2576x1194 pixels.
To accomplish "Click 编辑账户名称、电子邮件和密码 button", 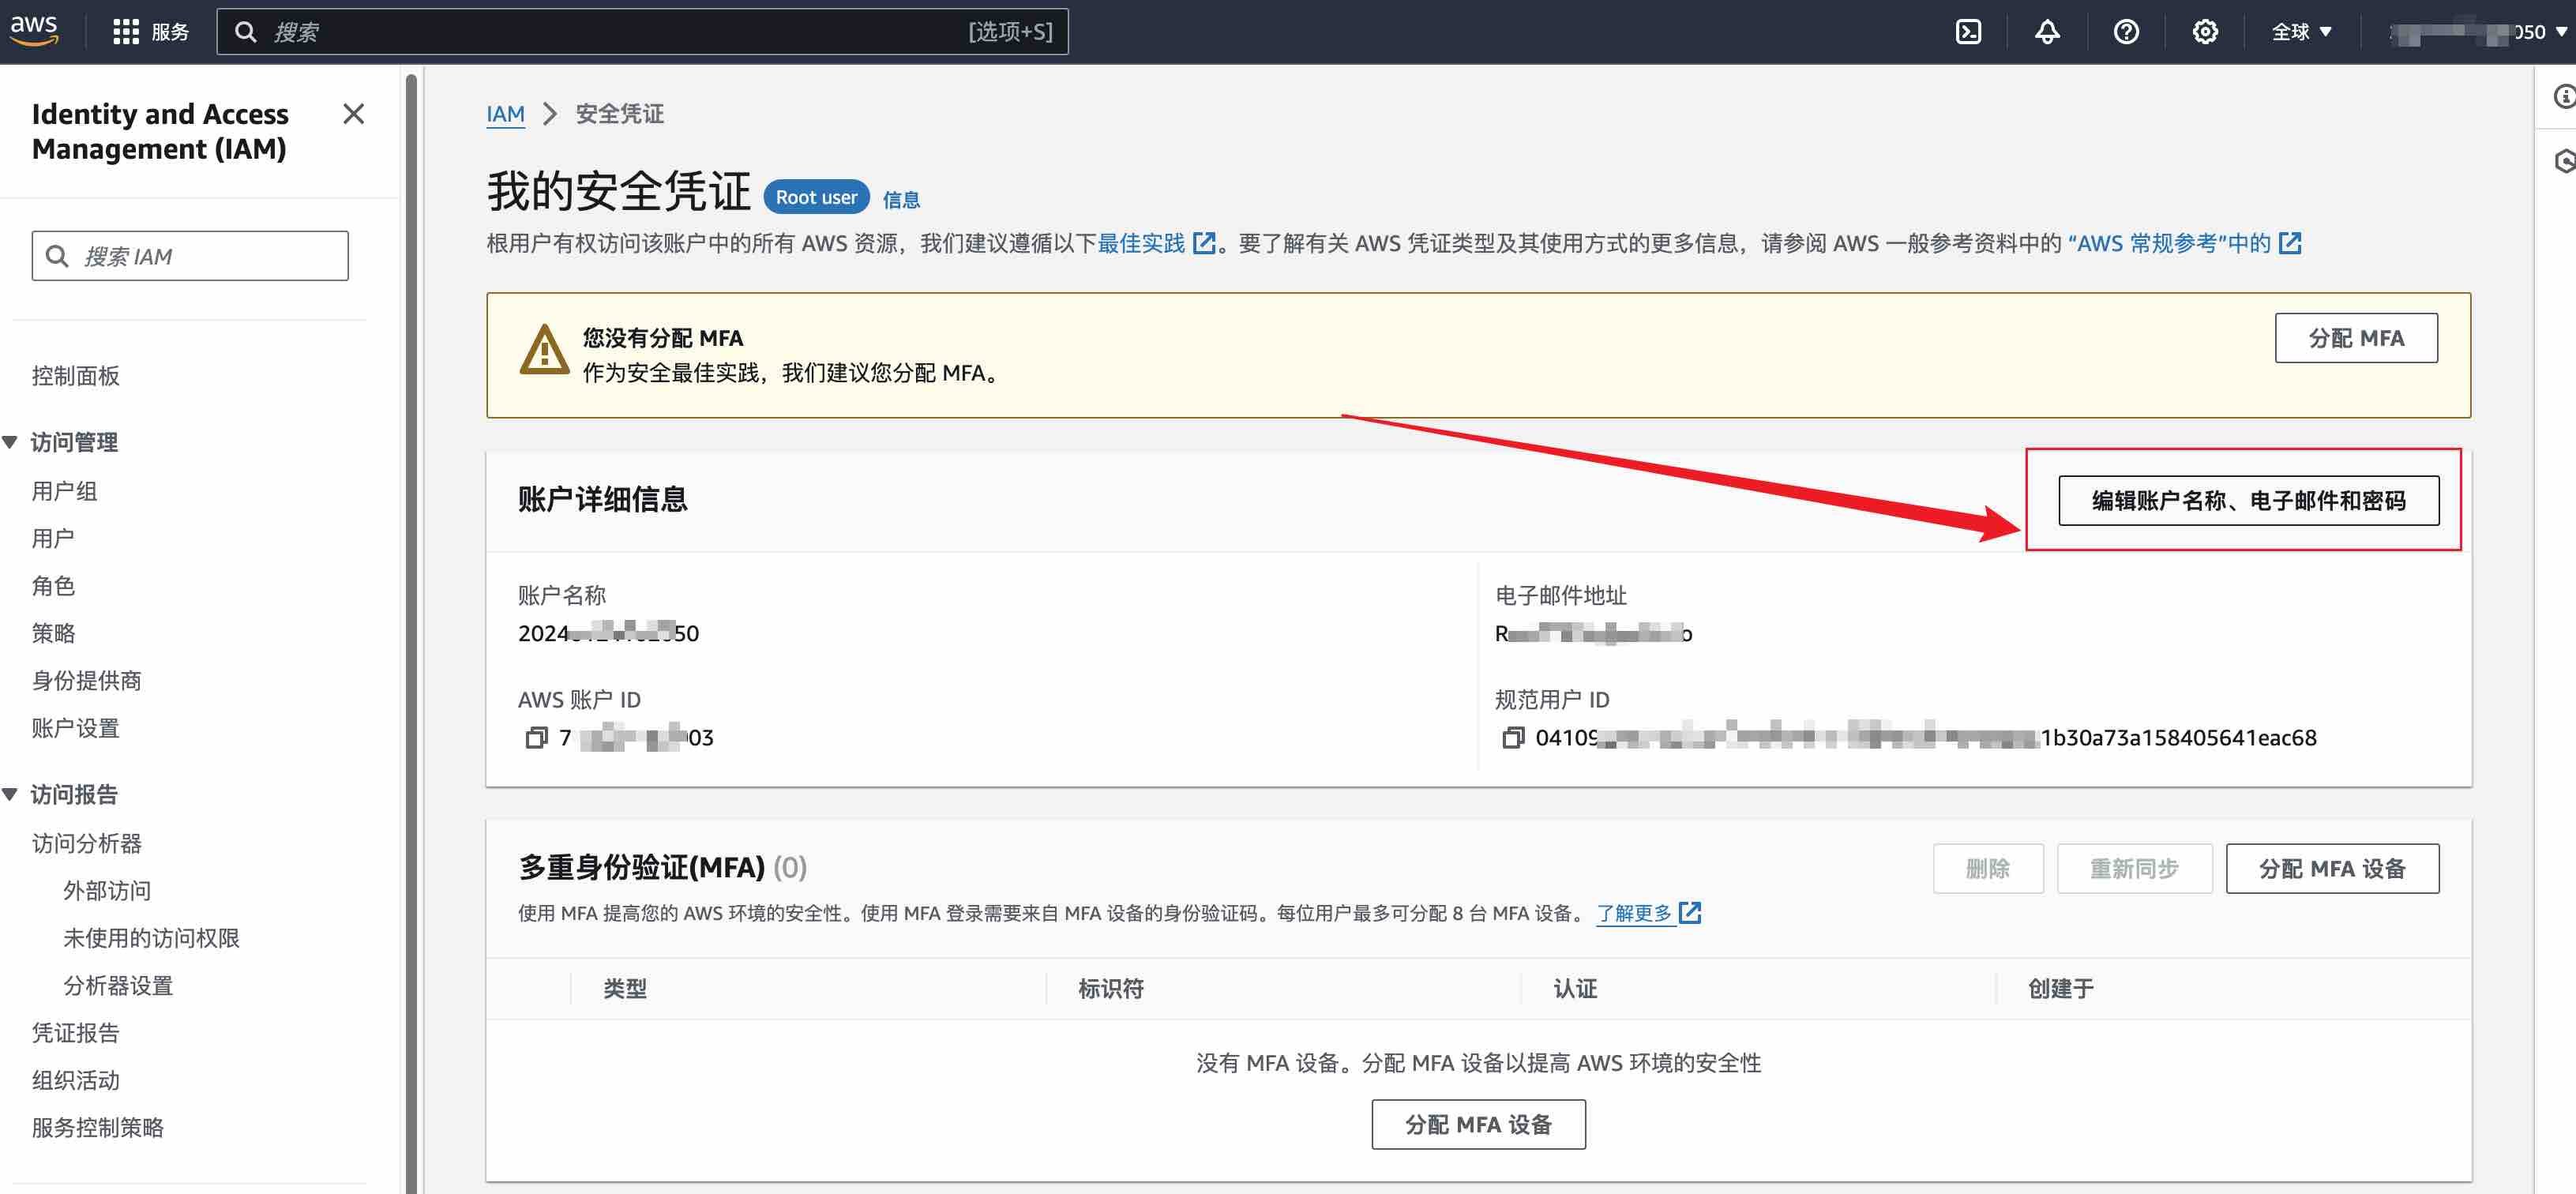I will click(2248, 500).
